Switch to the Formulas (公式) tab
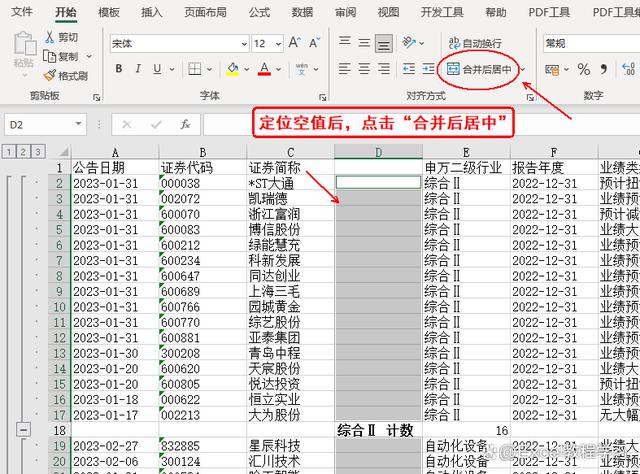Screen dimensions: 640x474 point(260,12)
